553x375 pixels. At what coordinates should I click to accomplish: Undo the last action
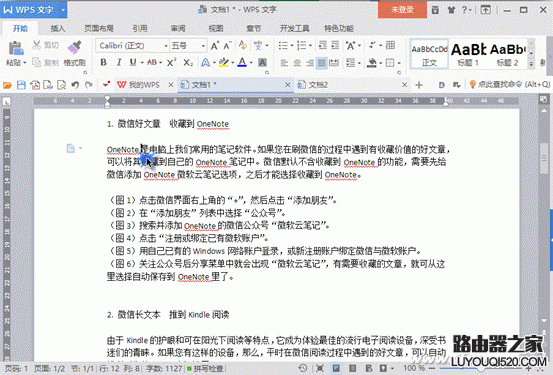click(75, 85)
